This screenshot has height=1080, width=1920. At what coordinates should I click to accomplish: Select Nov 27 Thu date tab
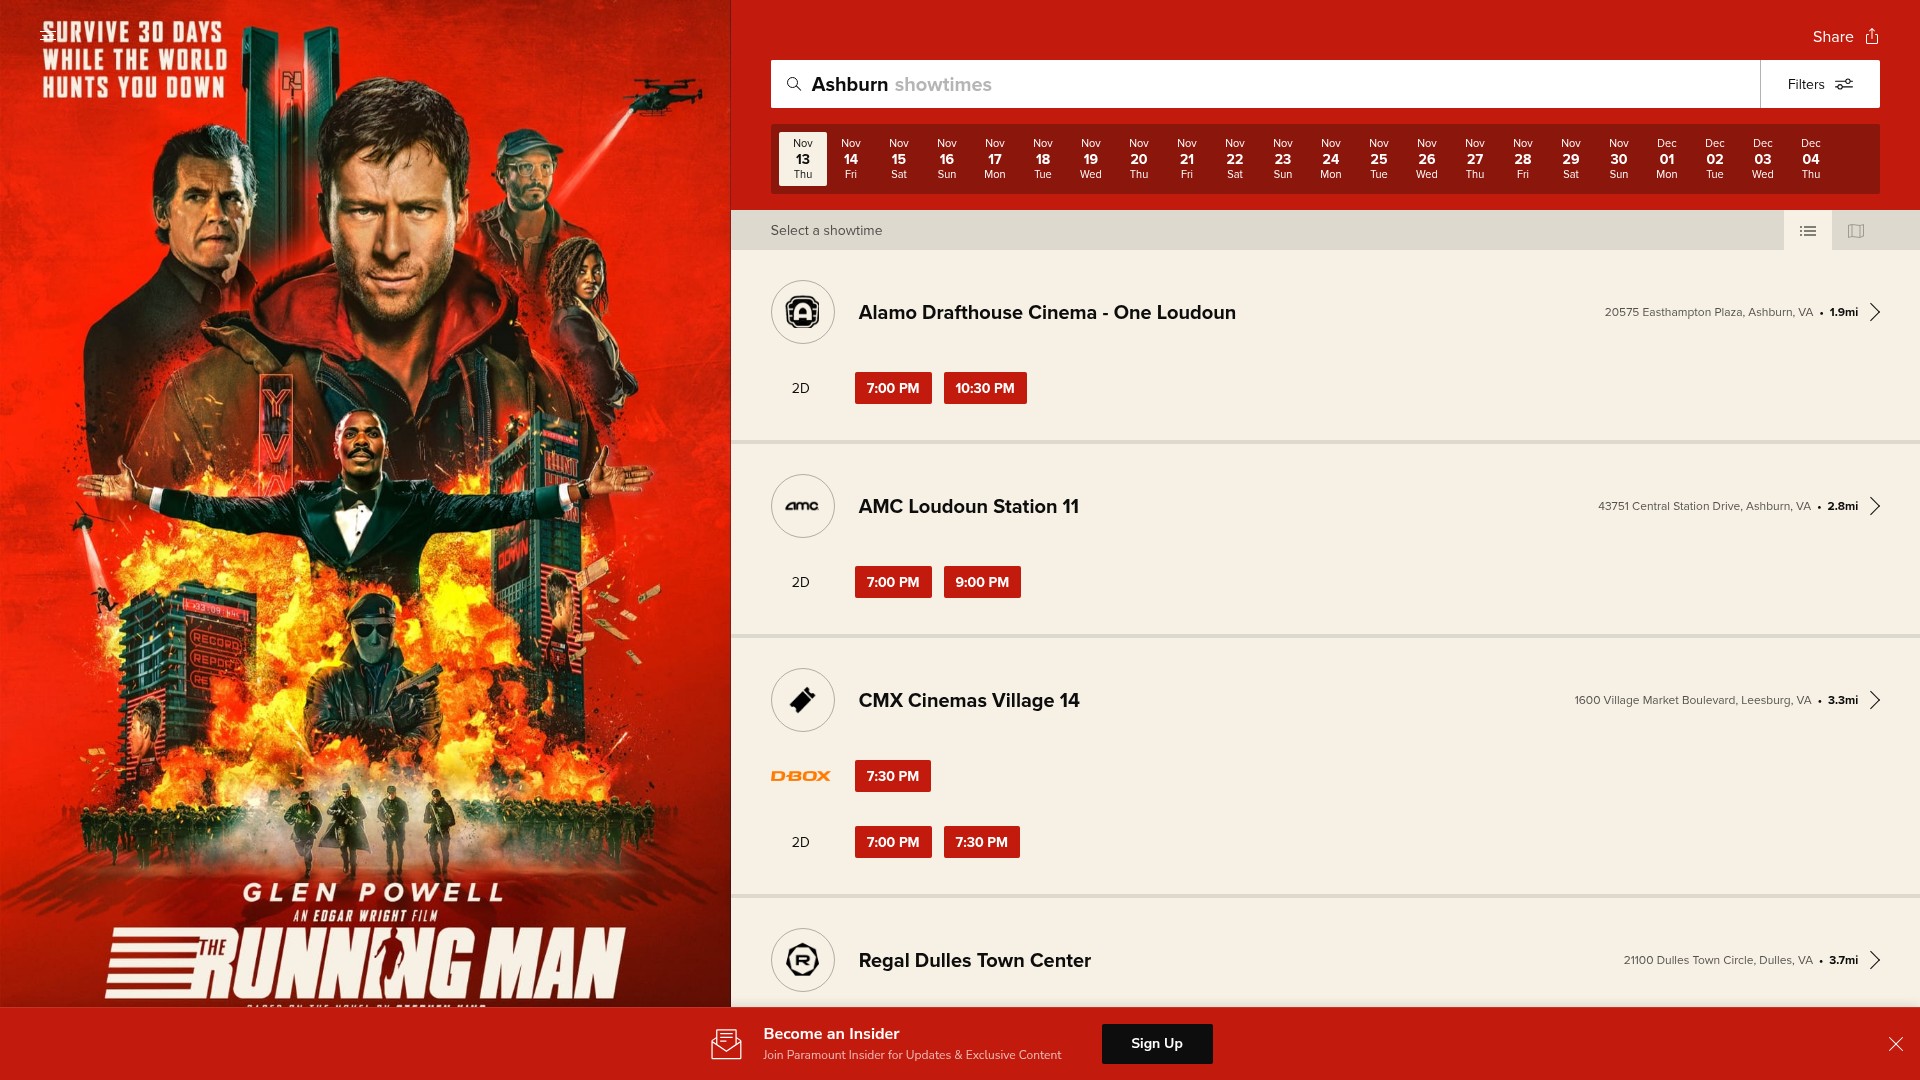[1475, 159]
